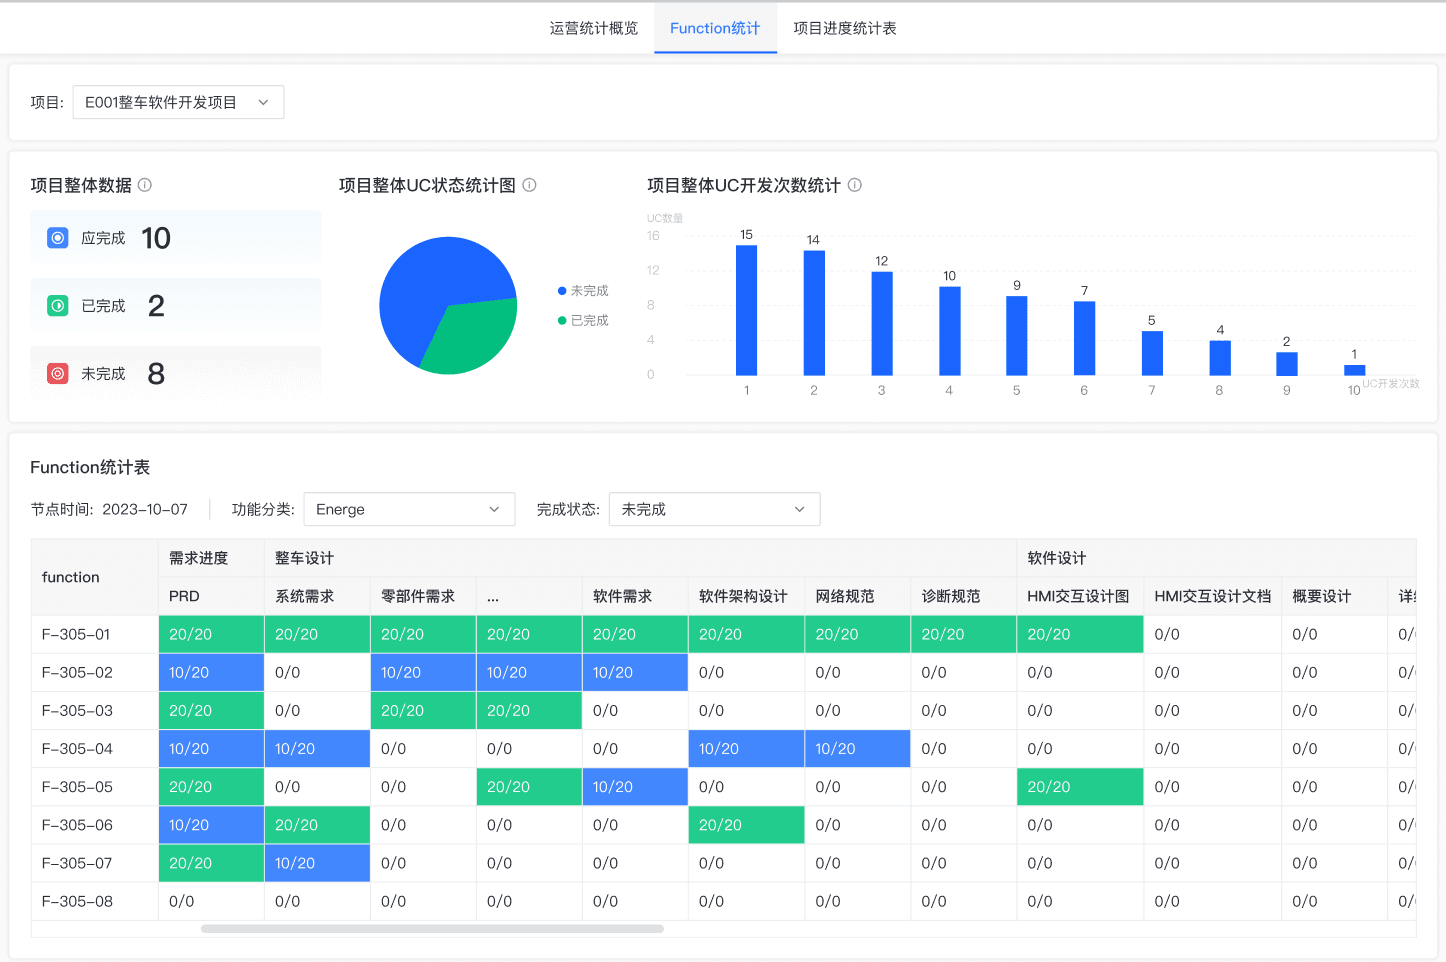
Task: Click the F-305-06 function row label
Action: [77, 825]
